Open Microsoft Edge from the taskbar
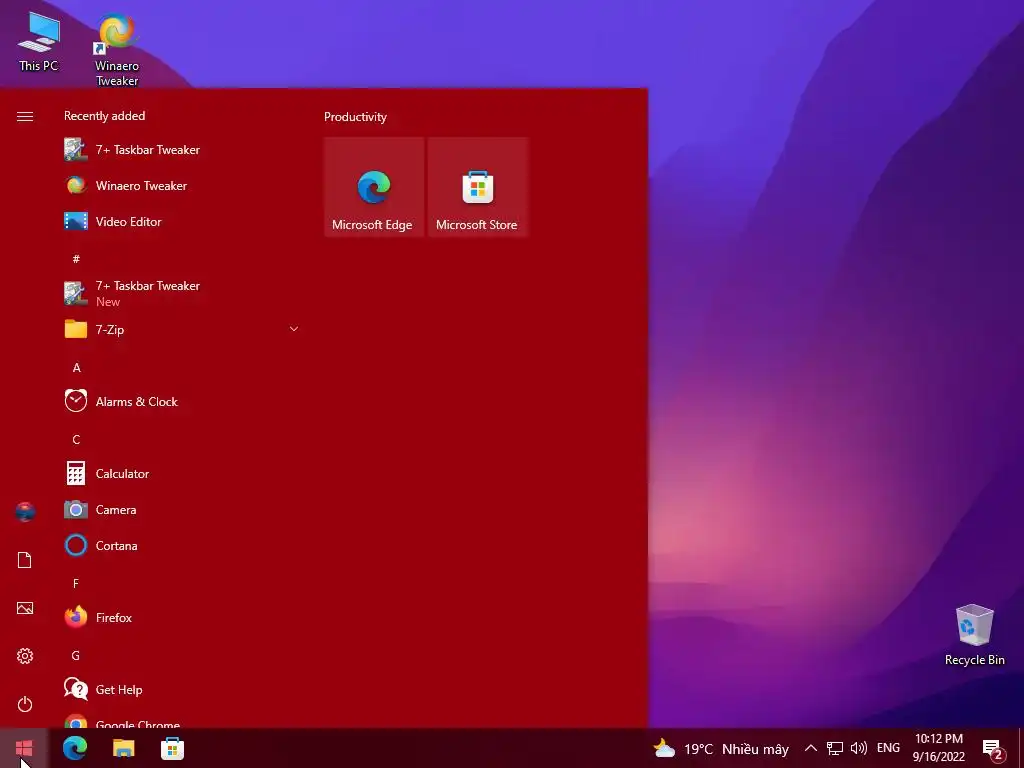 coord(74,748)
